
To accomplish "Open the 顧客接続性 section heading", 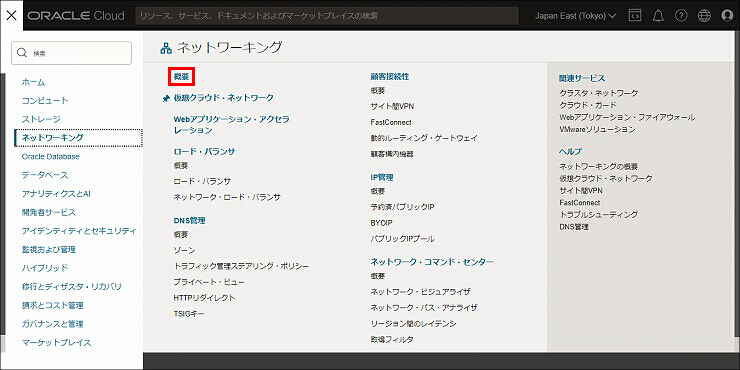I will coord(390,76).
